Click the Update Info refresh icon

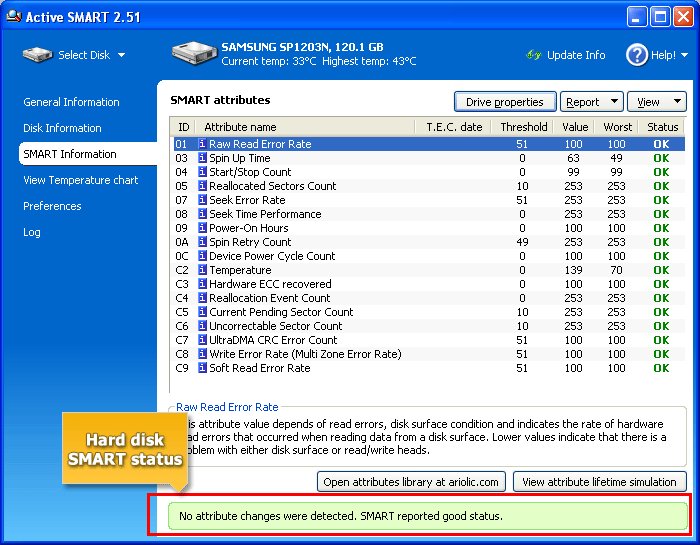[533, 55]
